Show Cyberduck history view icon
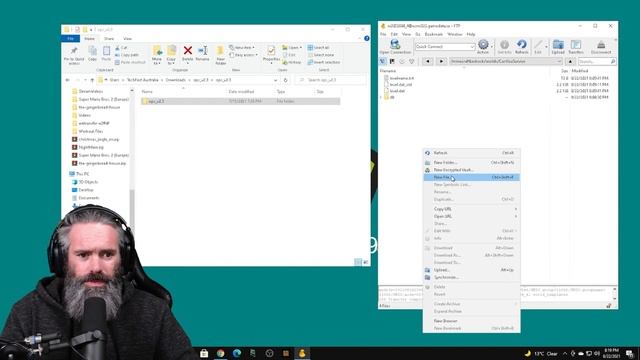Viewport: 640px width, 360px height. tap(402, 61)
